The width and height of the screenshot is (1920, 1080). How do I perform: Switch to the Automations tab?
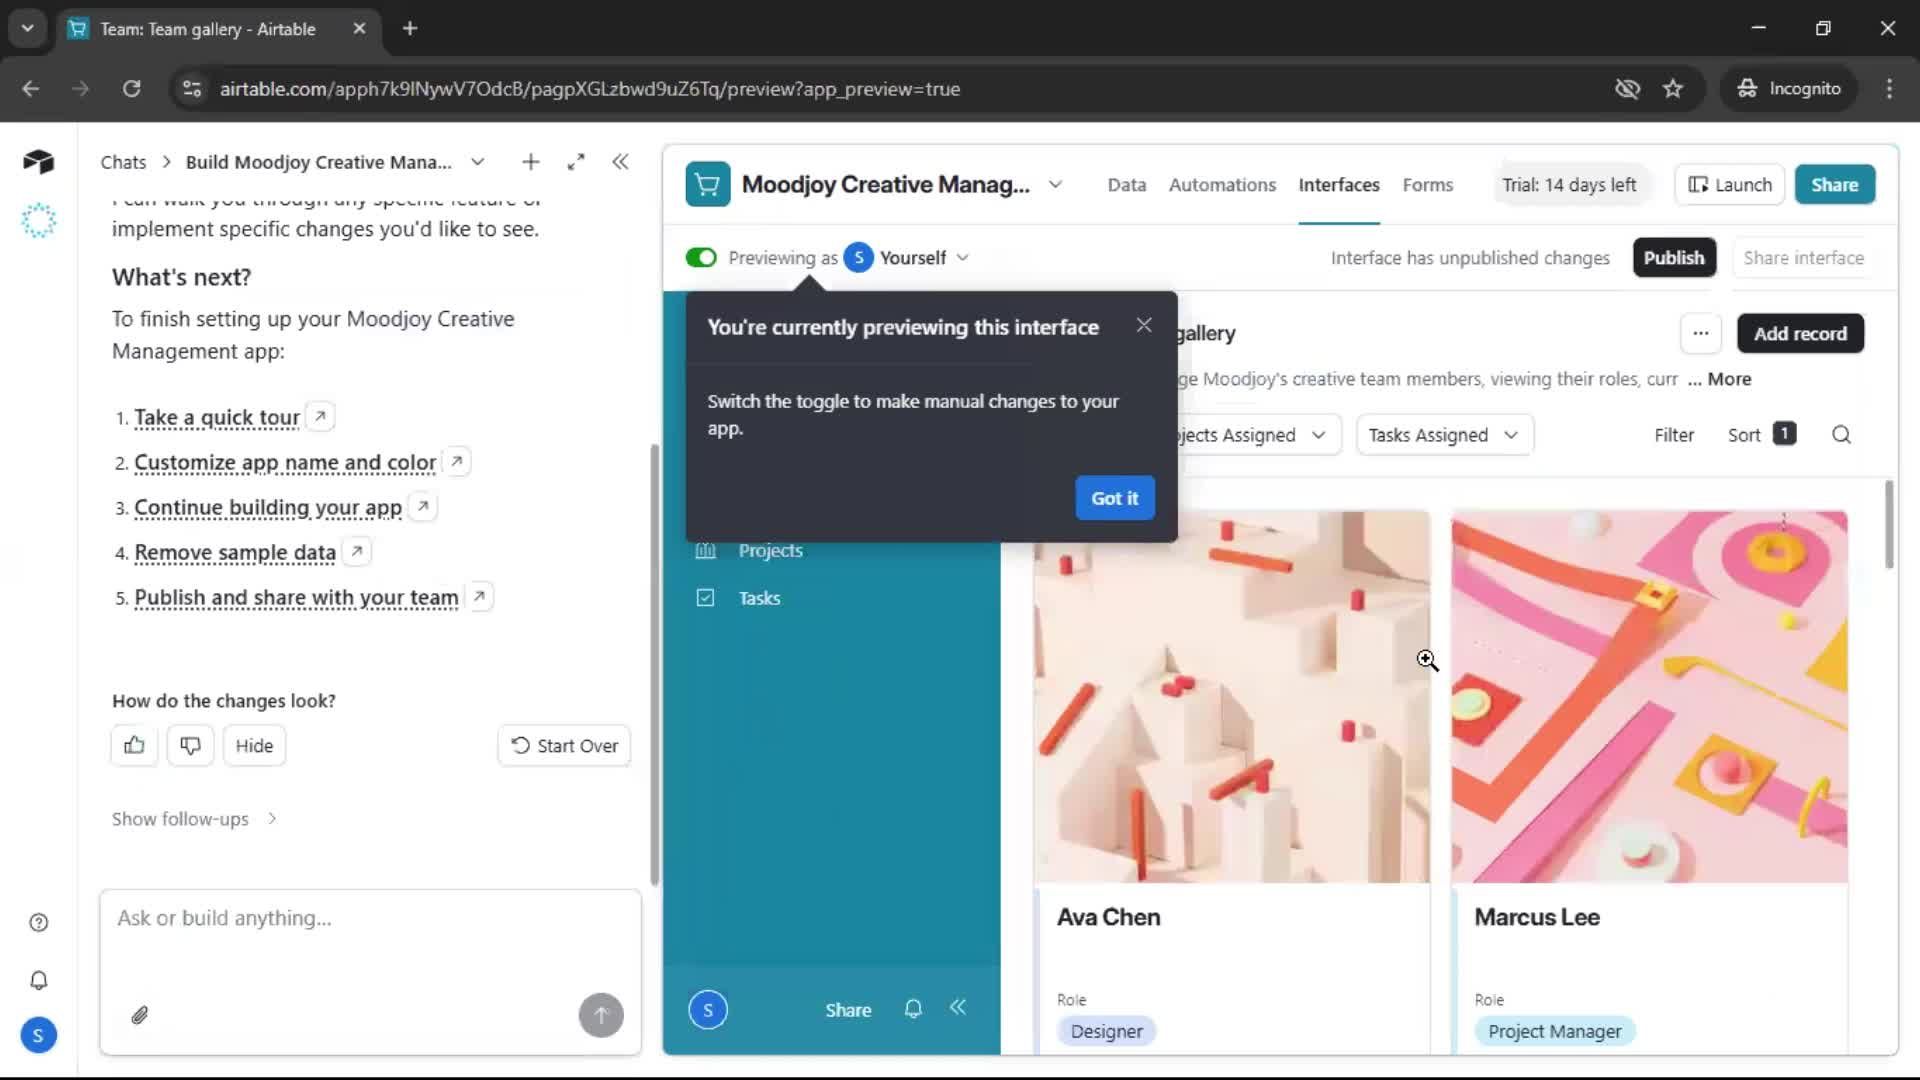(1222, 185)
